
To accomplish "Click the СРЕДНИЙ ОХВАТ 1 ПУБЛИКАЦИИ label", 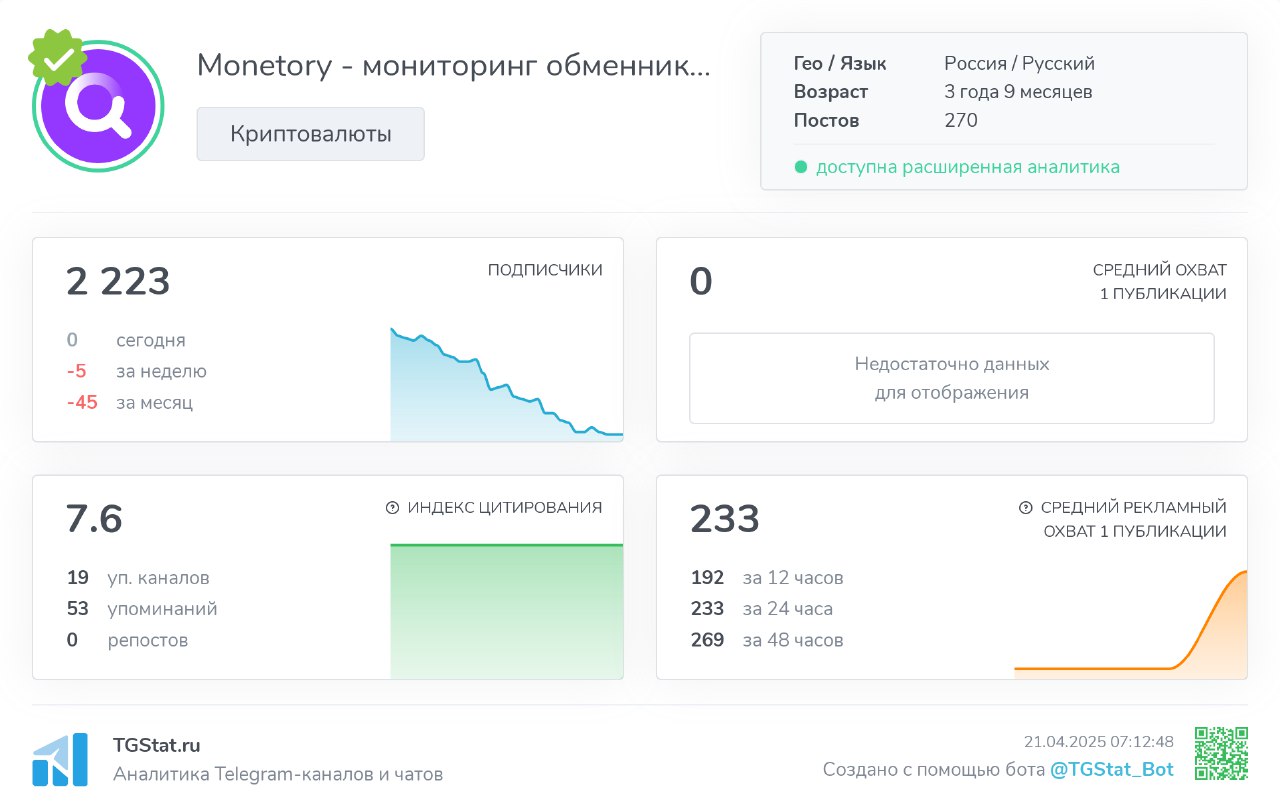I will click(x=1160, y=282).
